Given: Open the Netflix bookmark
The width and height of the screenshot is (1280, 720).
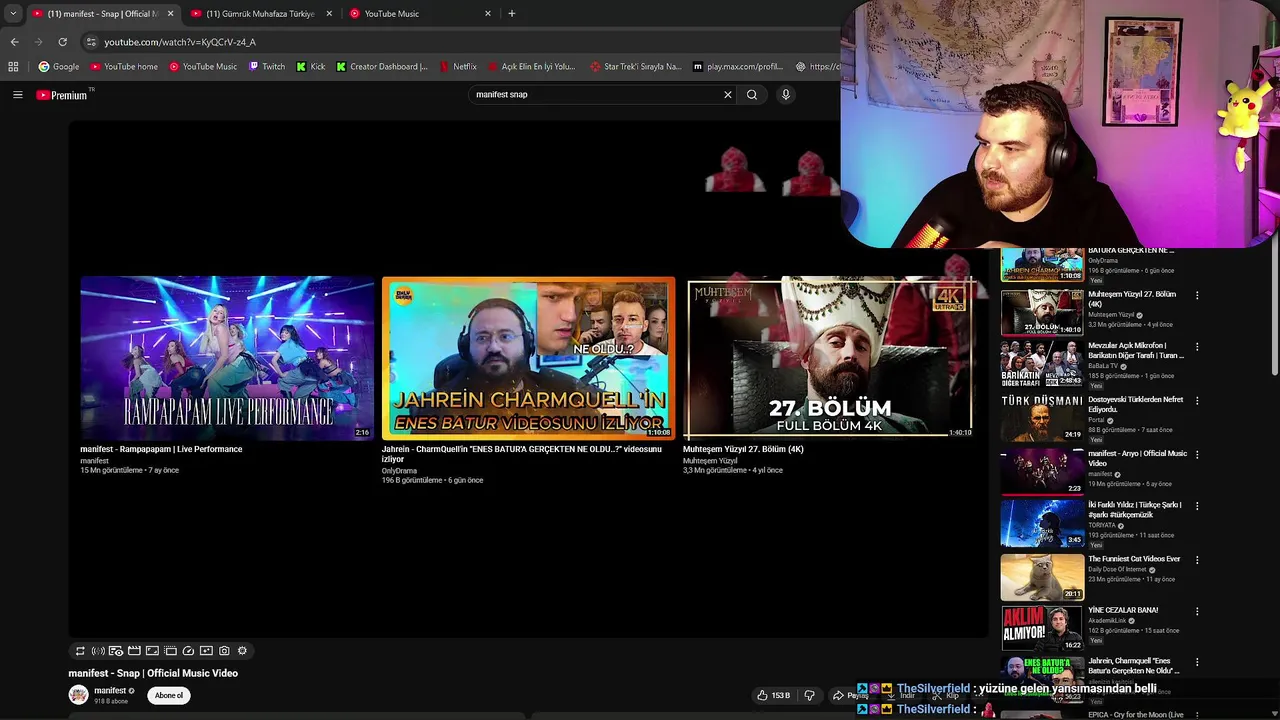Looking at the screenshot, I should [458, 67].
